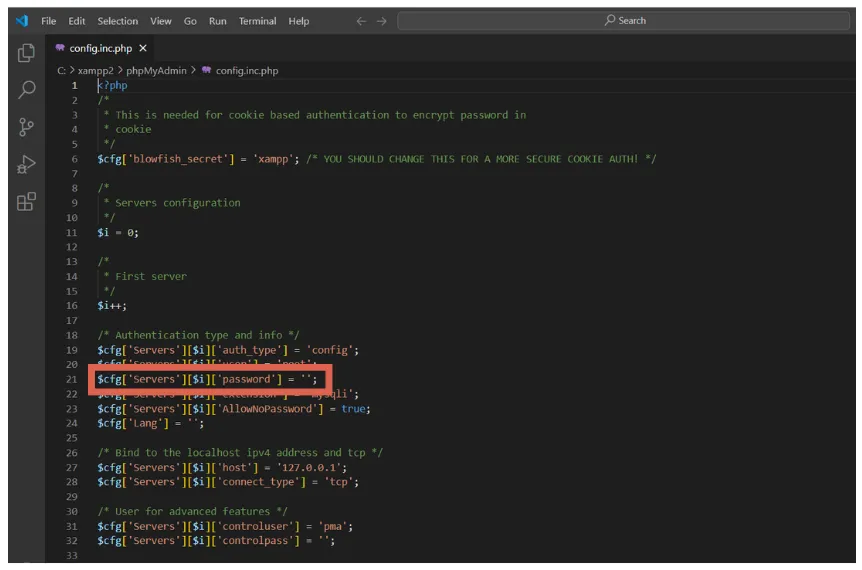Click 'Authentication type and info' comment
The width and height of the screenshot is (862, 570).
pos(198,335)
